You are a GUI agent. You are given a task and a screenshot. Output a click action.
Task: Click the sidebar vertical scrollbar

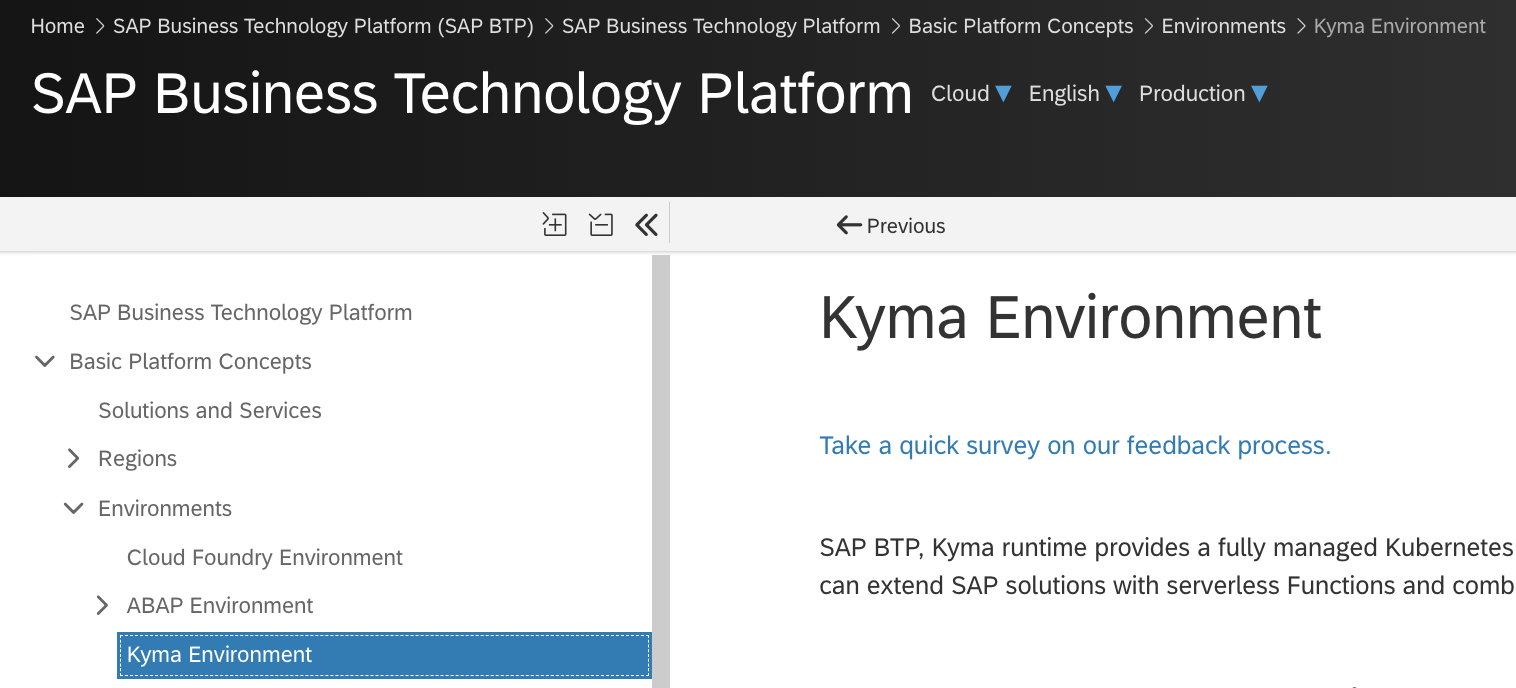click(x=660, y=470)
